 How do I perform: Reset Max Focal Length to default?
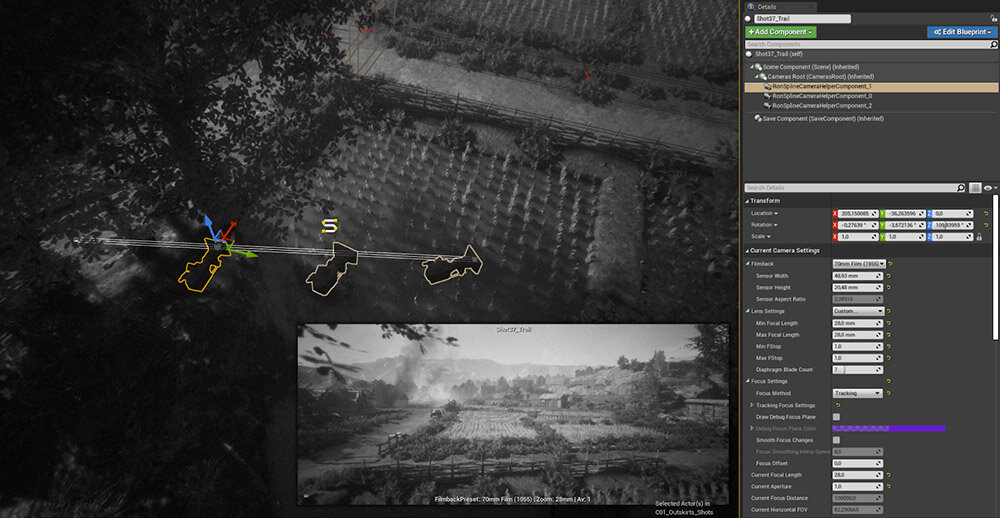click(889, 335)
